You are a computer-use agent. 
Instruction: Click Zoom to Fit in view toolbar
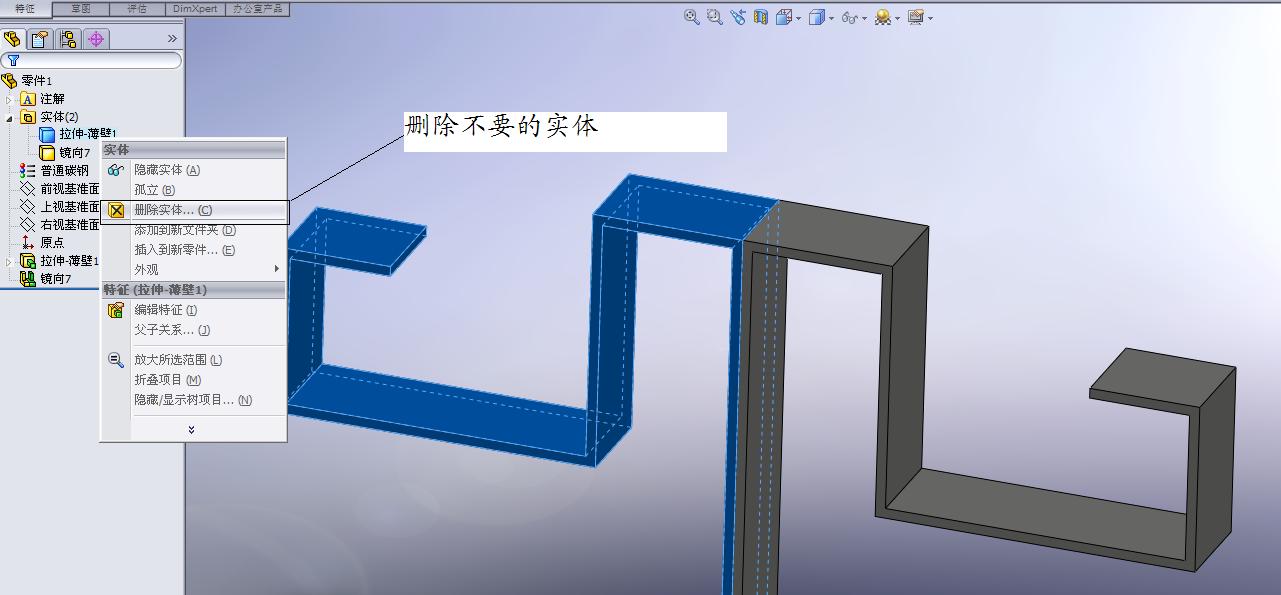point(691,17)
